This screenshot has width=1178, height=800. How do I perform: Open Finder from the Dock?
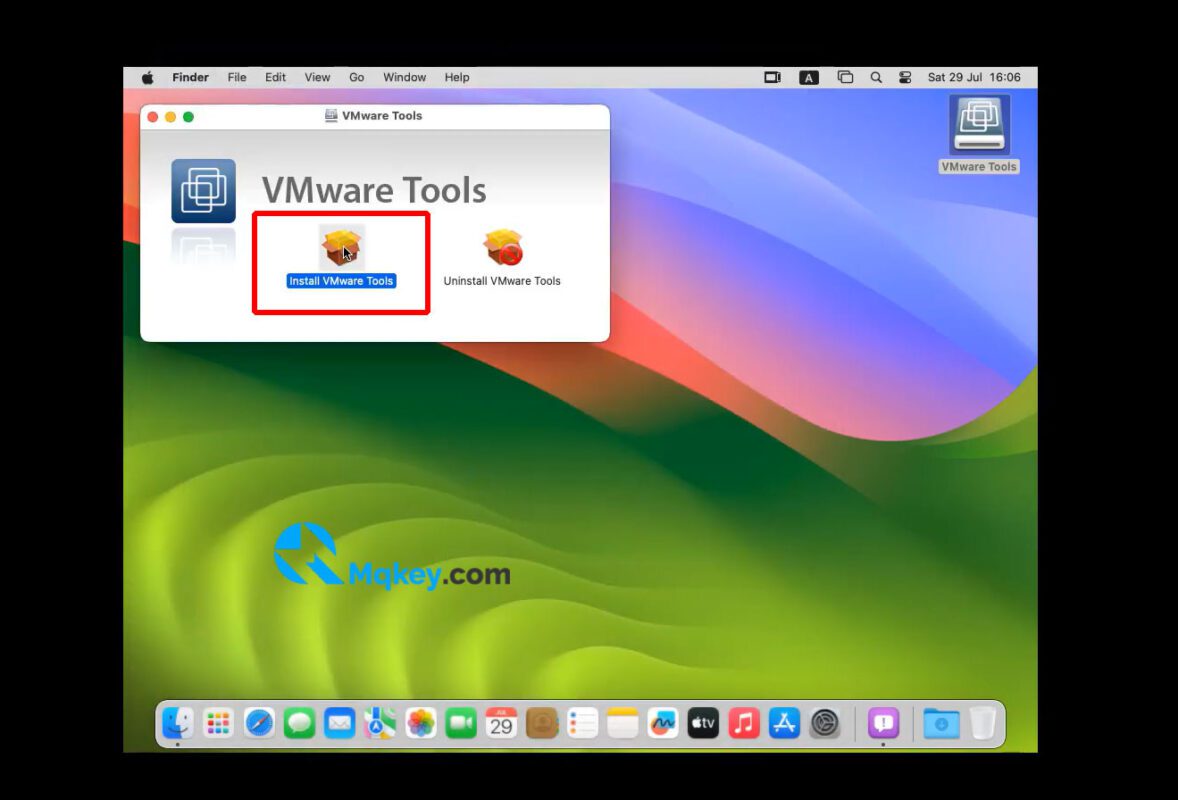178,723
